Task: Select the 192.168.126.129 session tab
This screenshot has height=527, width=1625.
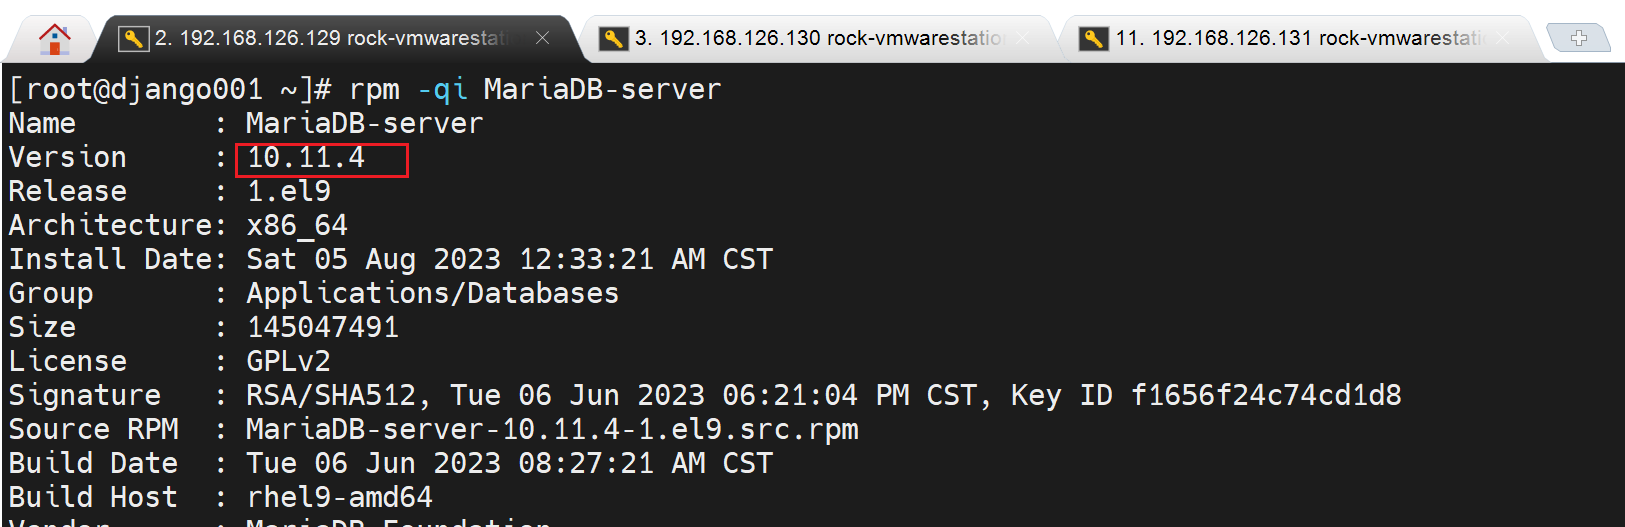Action: pos(330,38)
